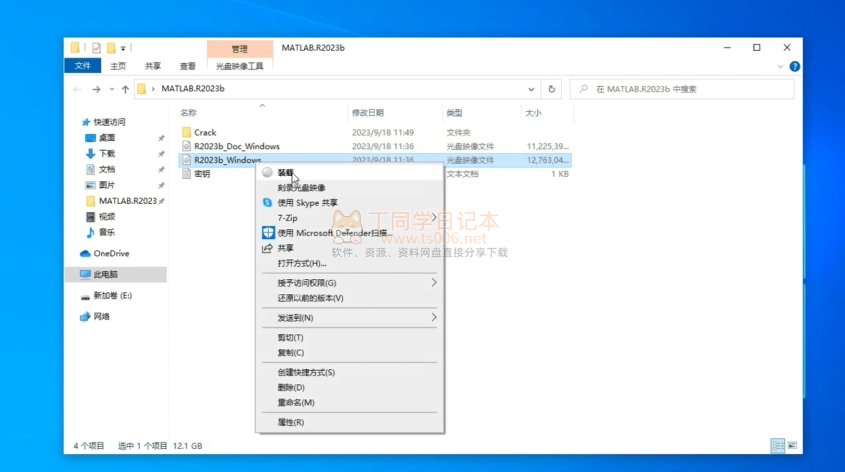845x472 pixels.
Task: Choose 创建快捷方式(S) menu entry
Action: pyautogui.click(x=349, y=372)
